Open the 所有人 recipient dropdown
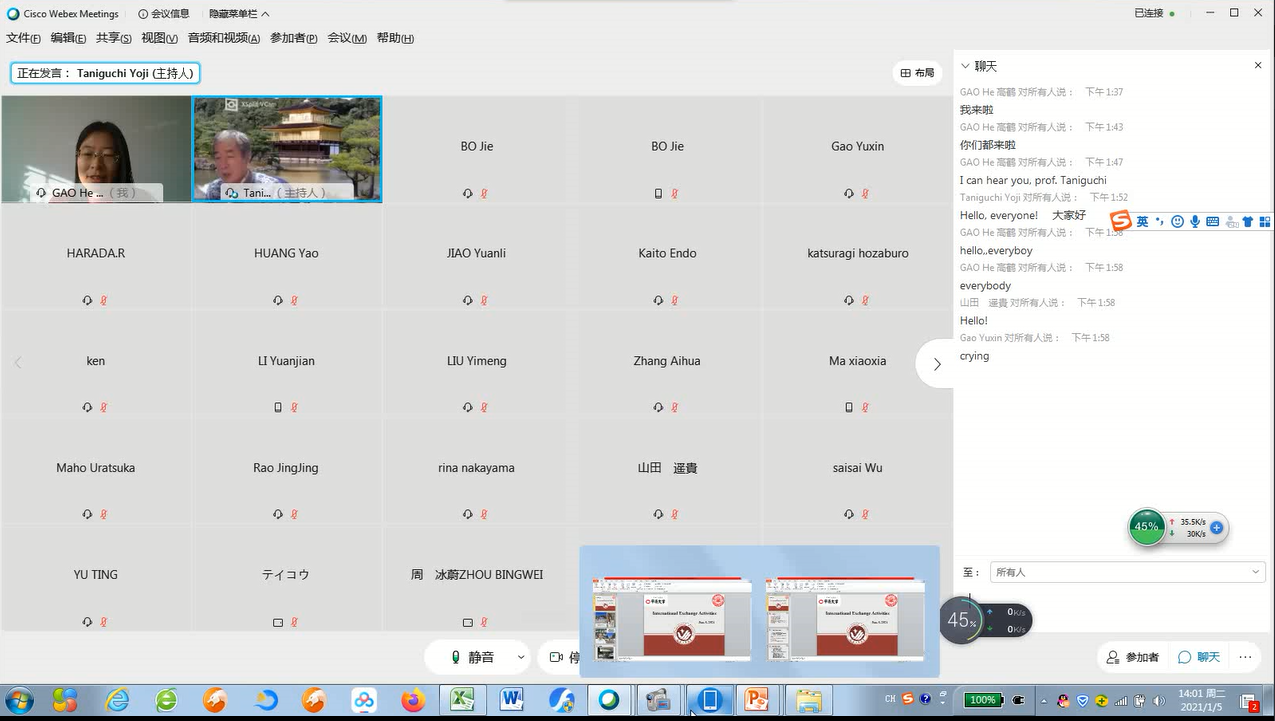 click(1126, 572)
